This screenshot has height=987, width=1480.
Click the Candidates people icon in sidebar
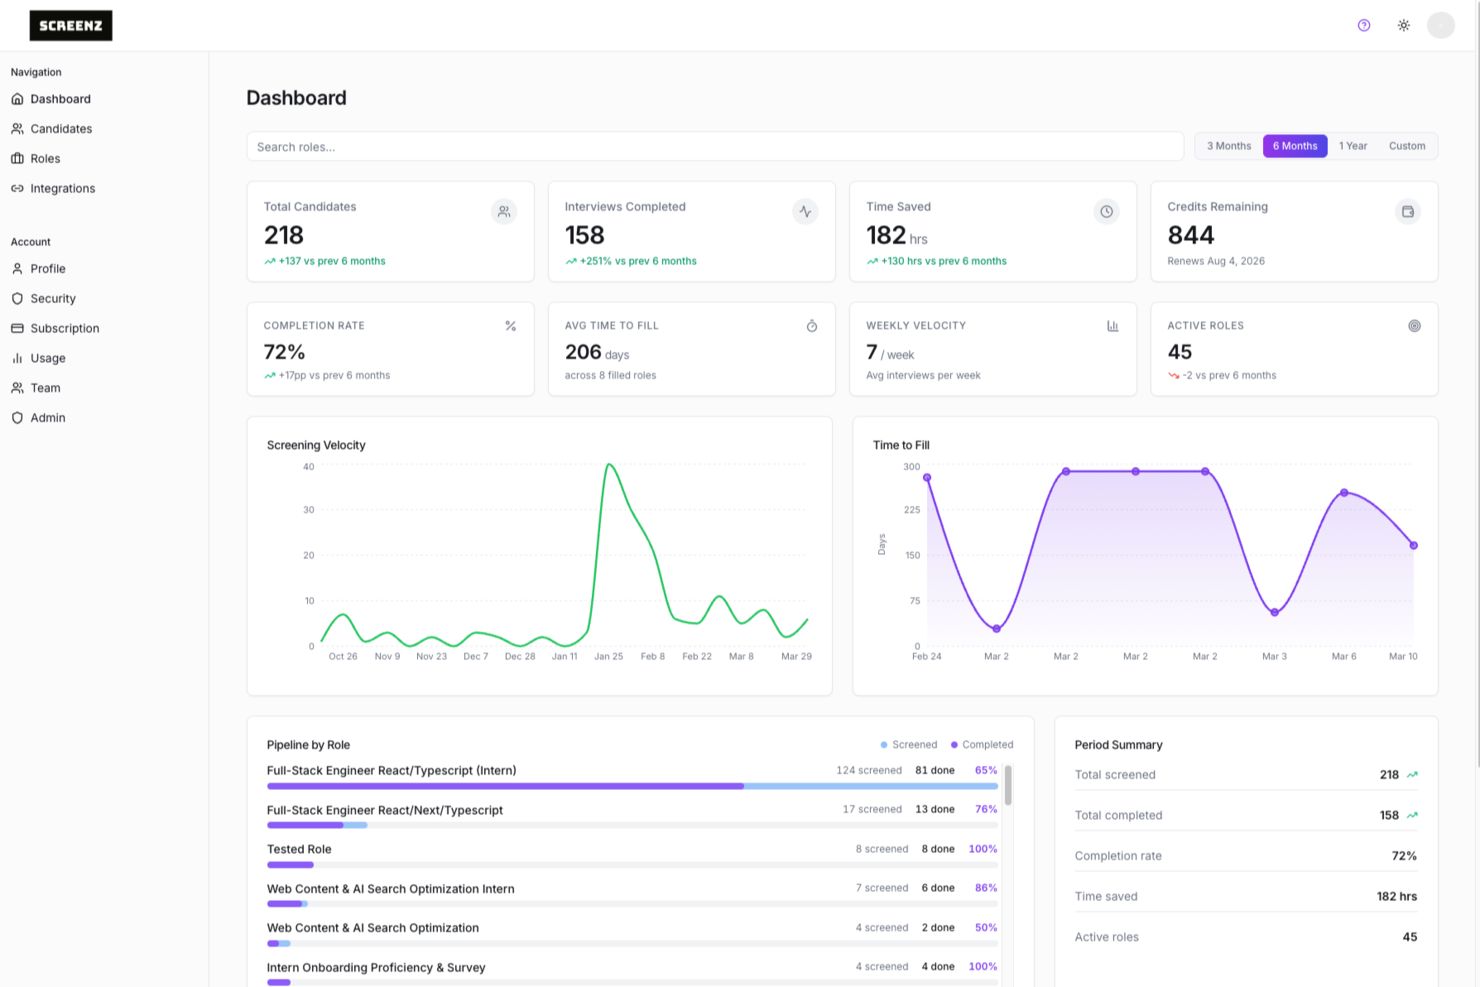(x=17, y=129)
